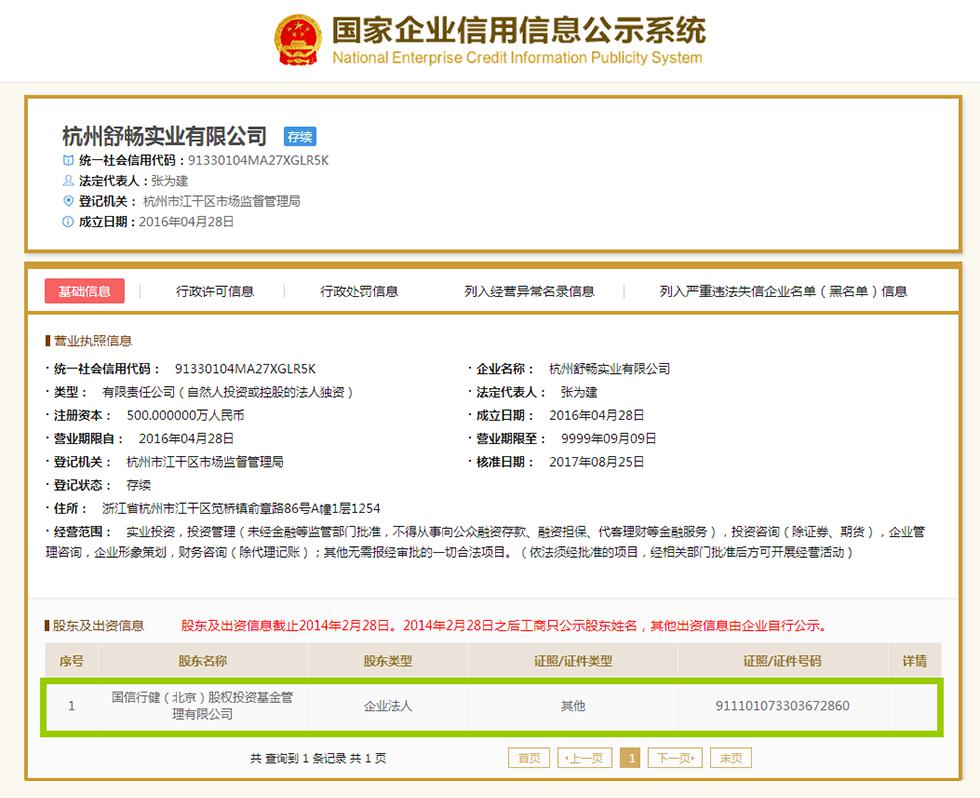Click the 其他 certificate type cell

(572, 706)
